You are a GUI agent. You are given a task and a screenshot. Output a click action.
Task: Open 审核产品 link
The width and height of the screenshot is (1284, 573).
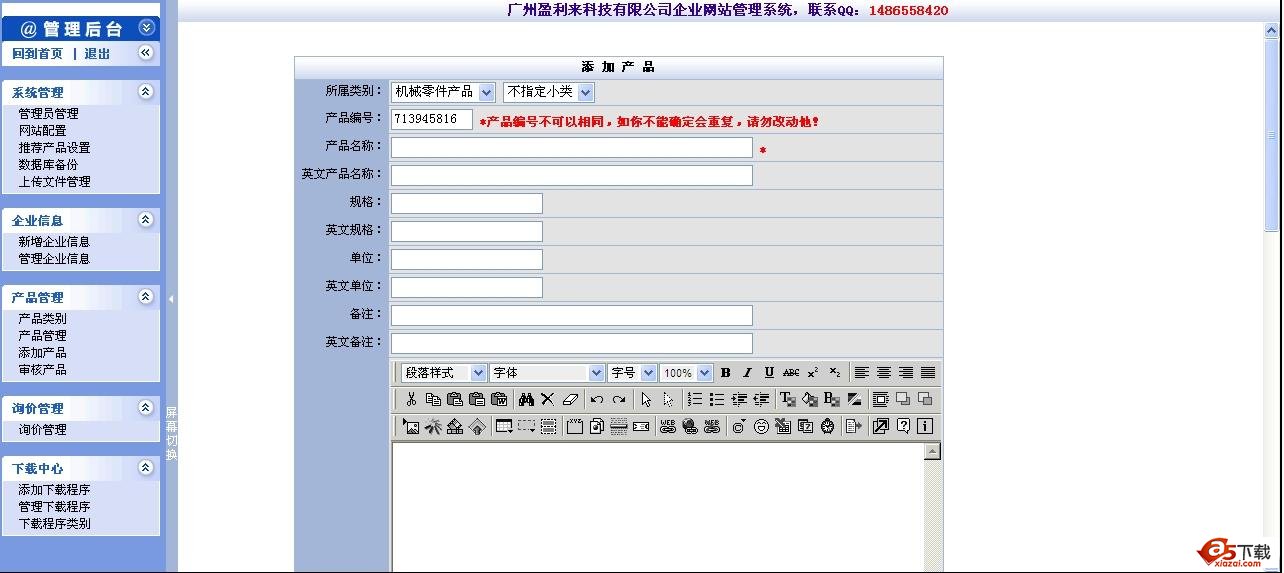click(42, 370)
